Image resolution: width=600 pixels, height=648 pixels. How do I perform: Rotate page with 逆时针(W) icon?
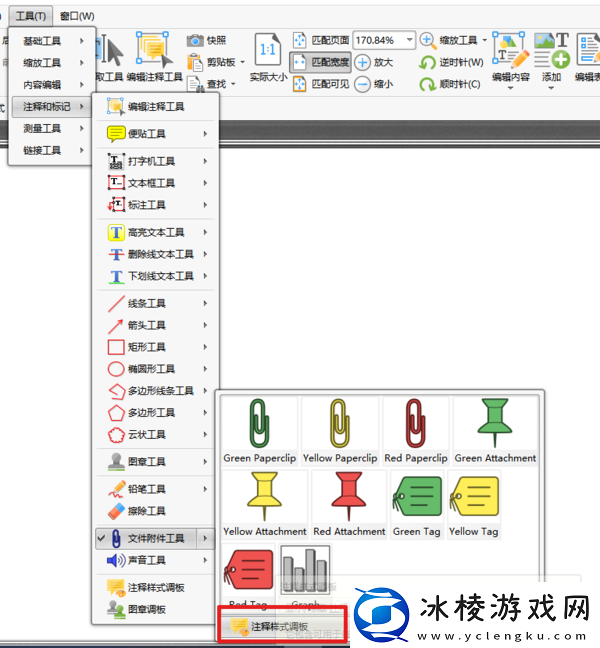[x=427, y=62]
